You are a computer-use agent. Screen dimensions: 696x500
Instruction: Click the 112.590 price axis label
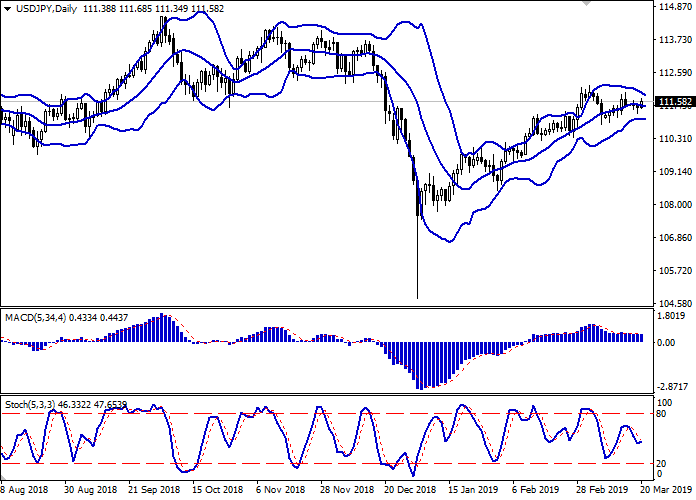[675, 73]
